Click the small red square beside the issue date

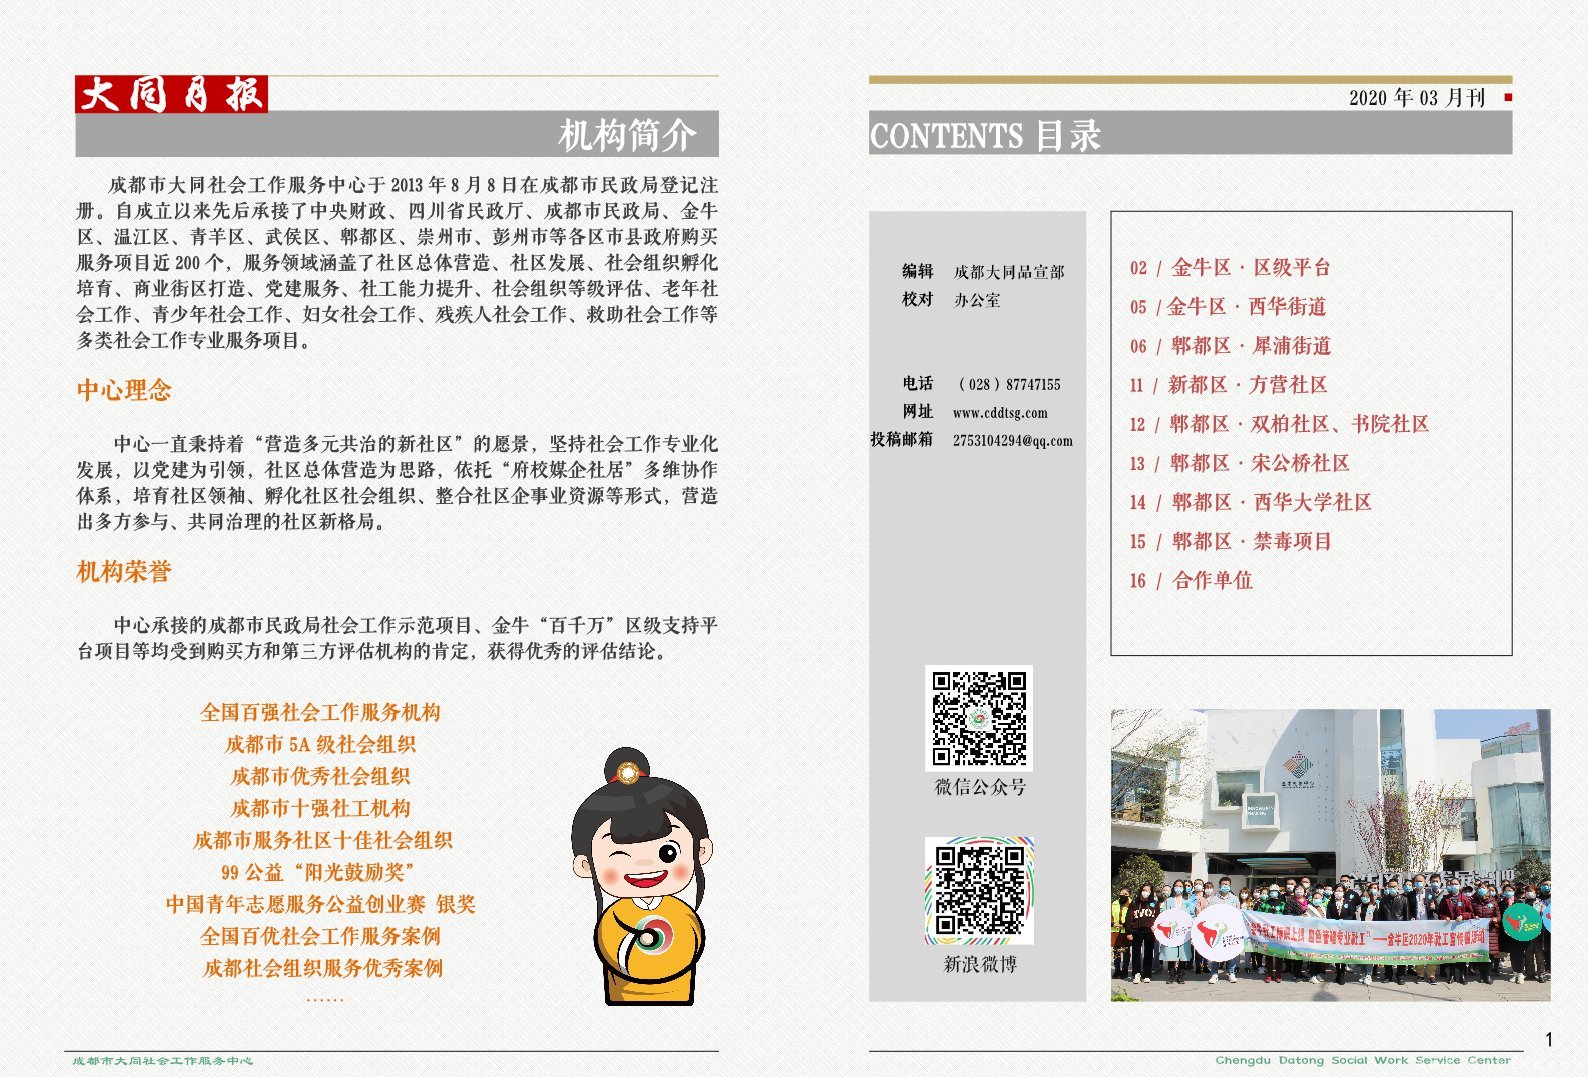1508,97
